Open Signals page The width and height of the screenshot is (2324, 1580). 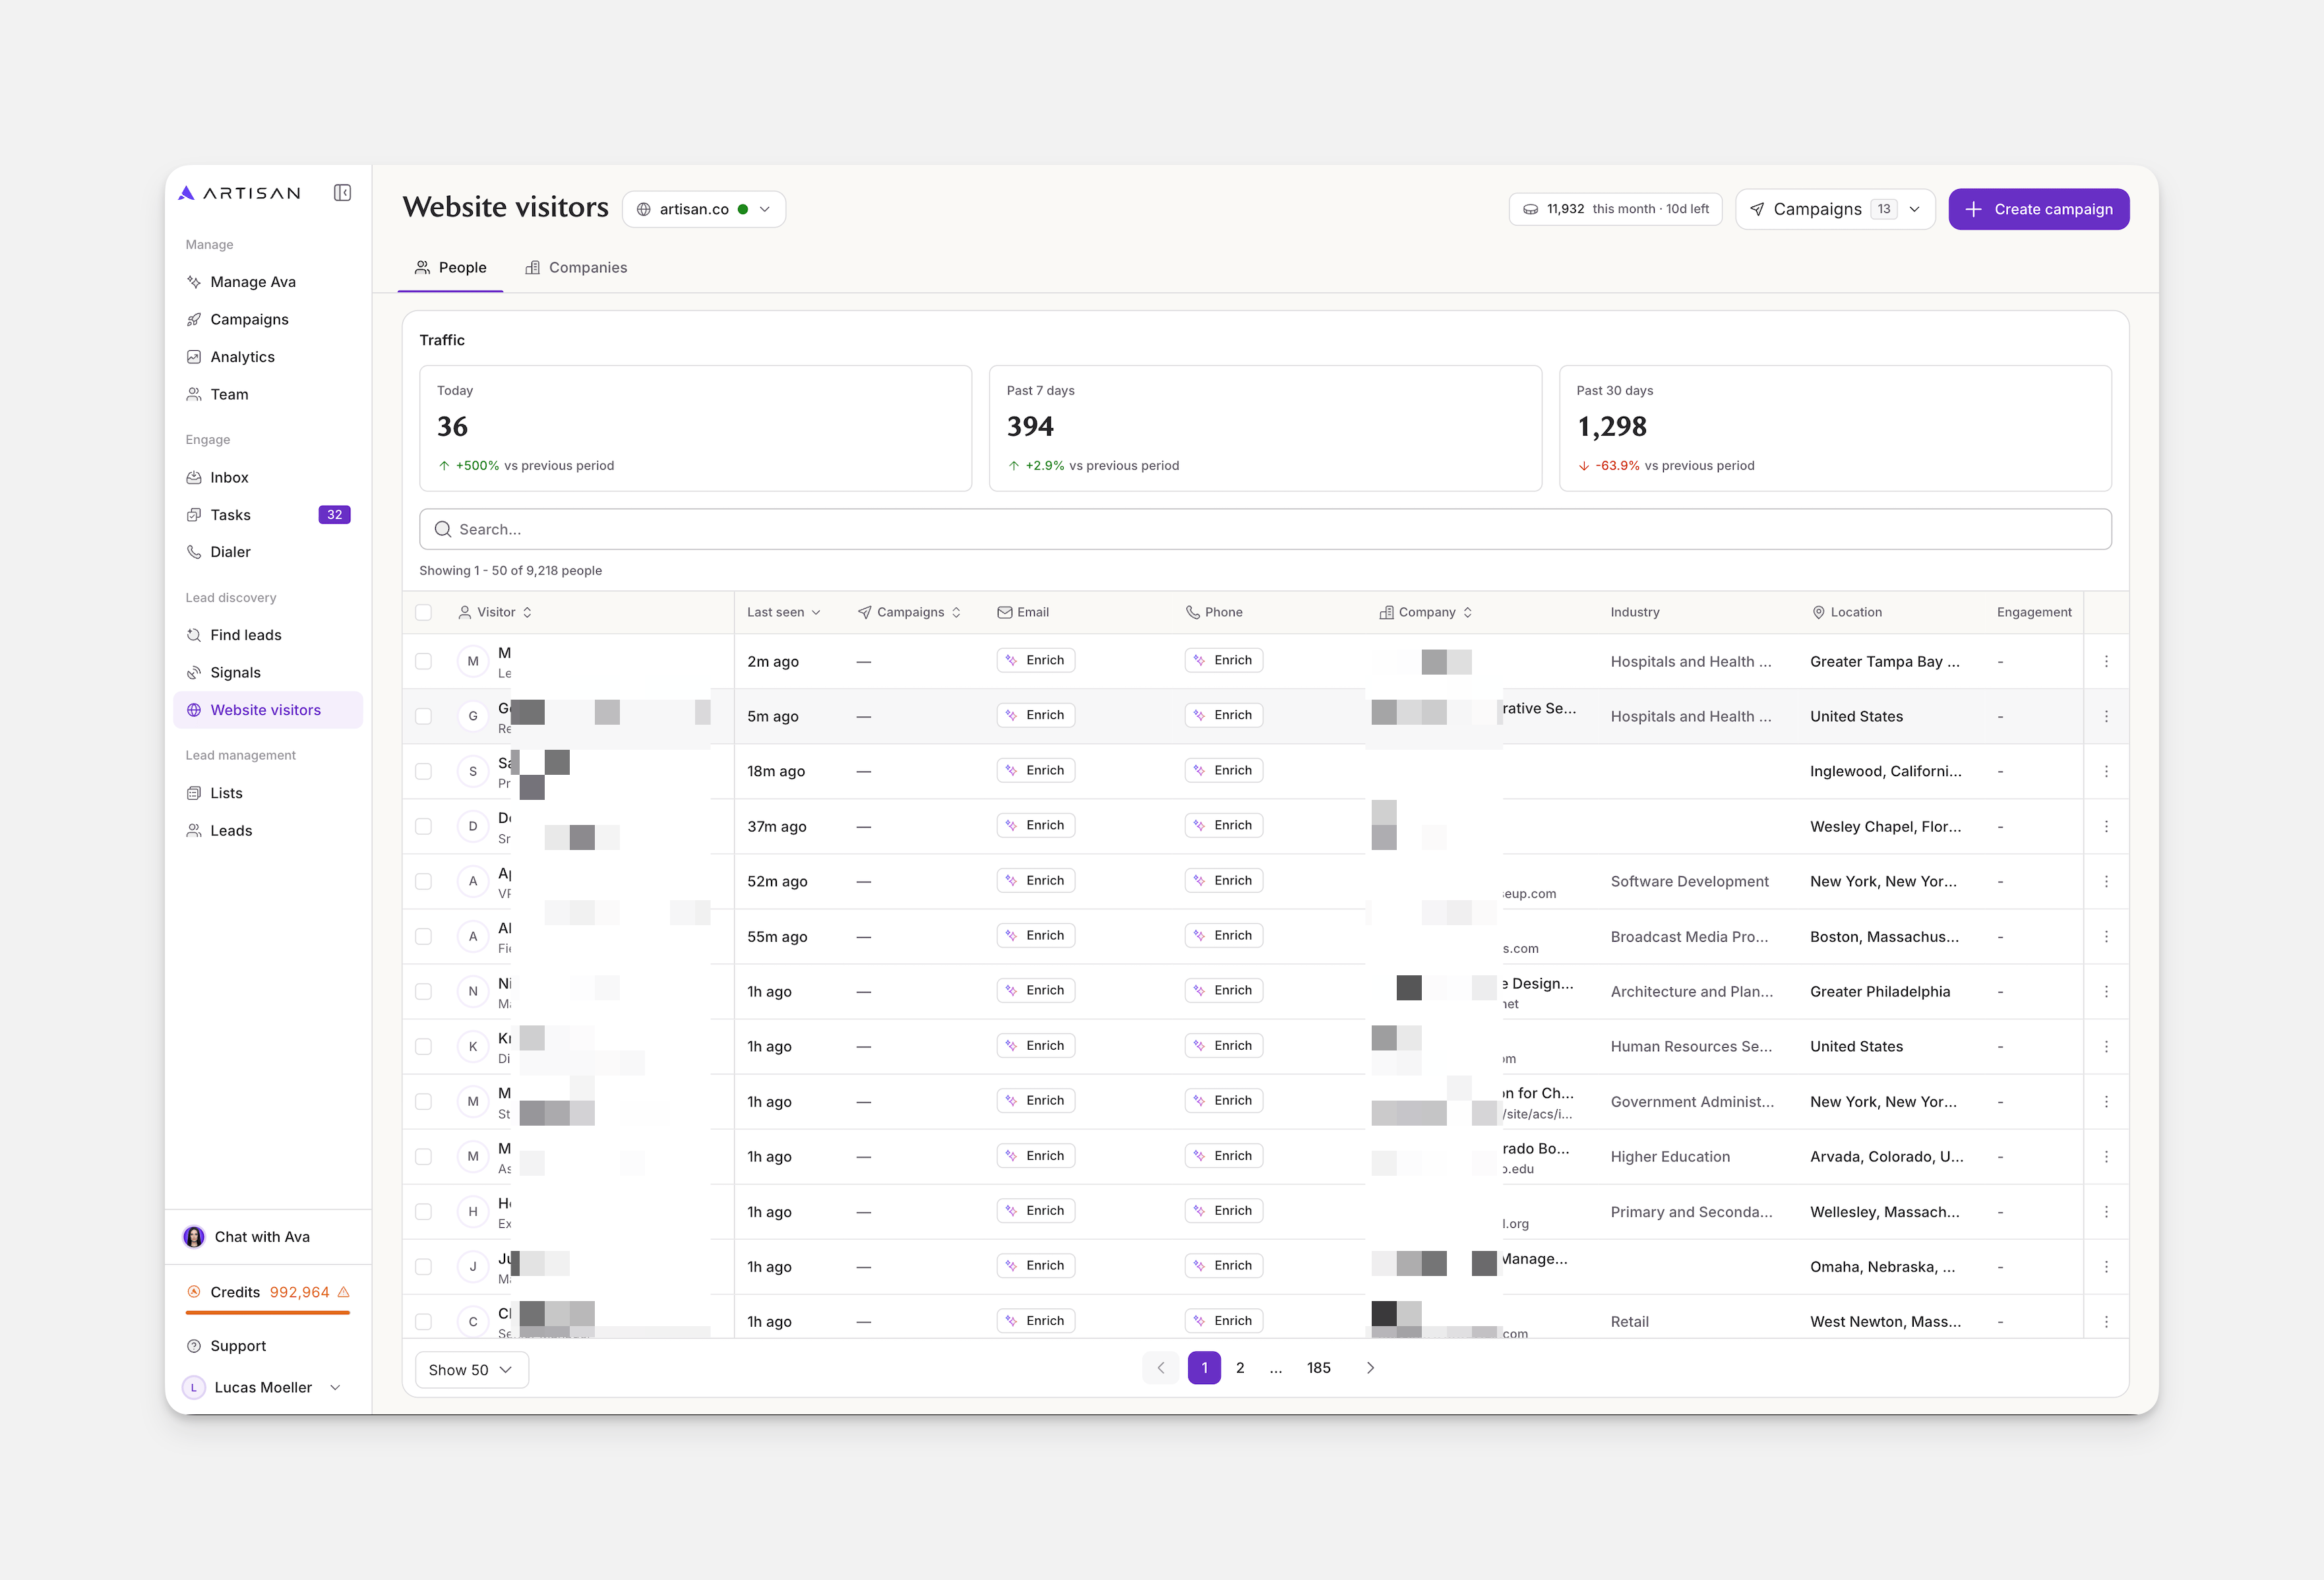click(x=268, y=672)
